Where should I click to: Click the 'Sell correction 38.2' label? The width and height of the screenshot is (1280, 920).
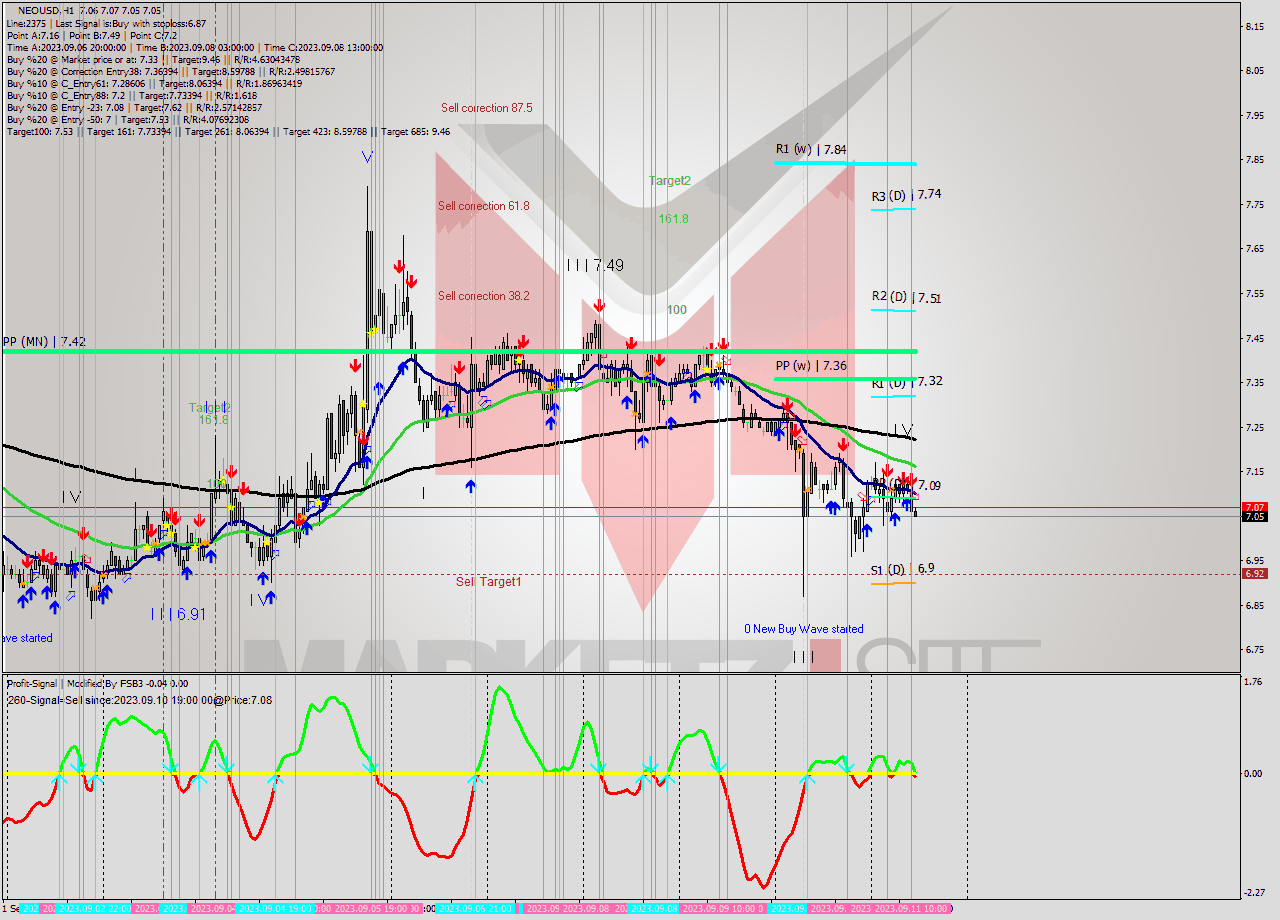484,296
